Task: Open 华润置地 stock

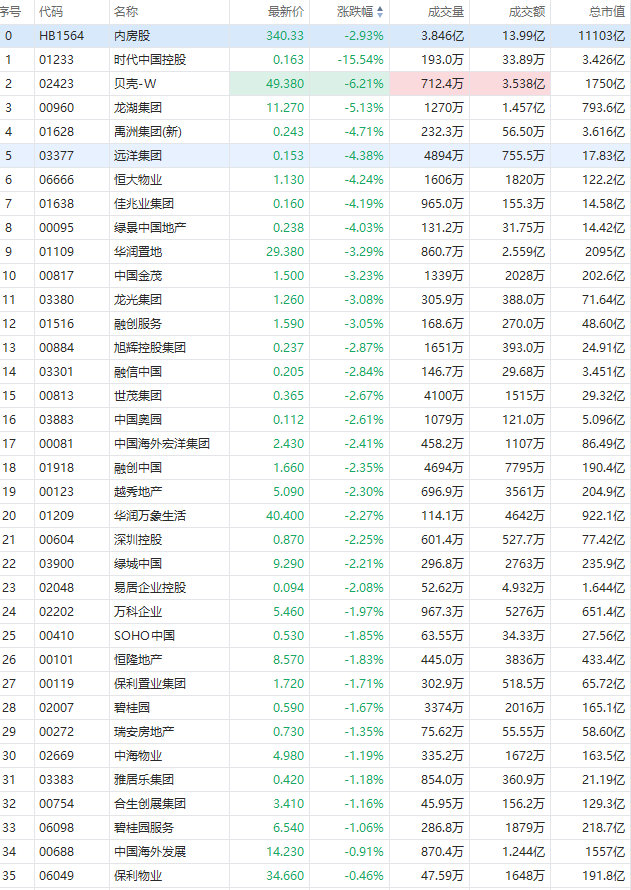Action: (x=138, y=251)
